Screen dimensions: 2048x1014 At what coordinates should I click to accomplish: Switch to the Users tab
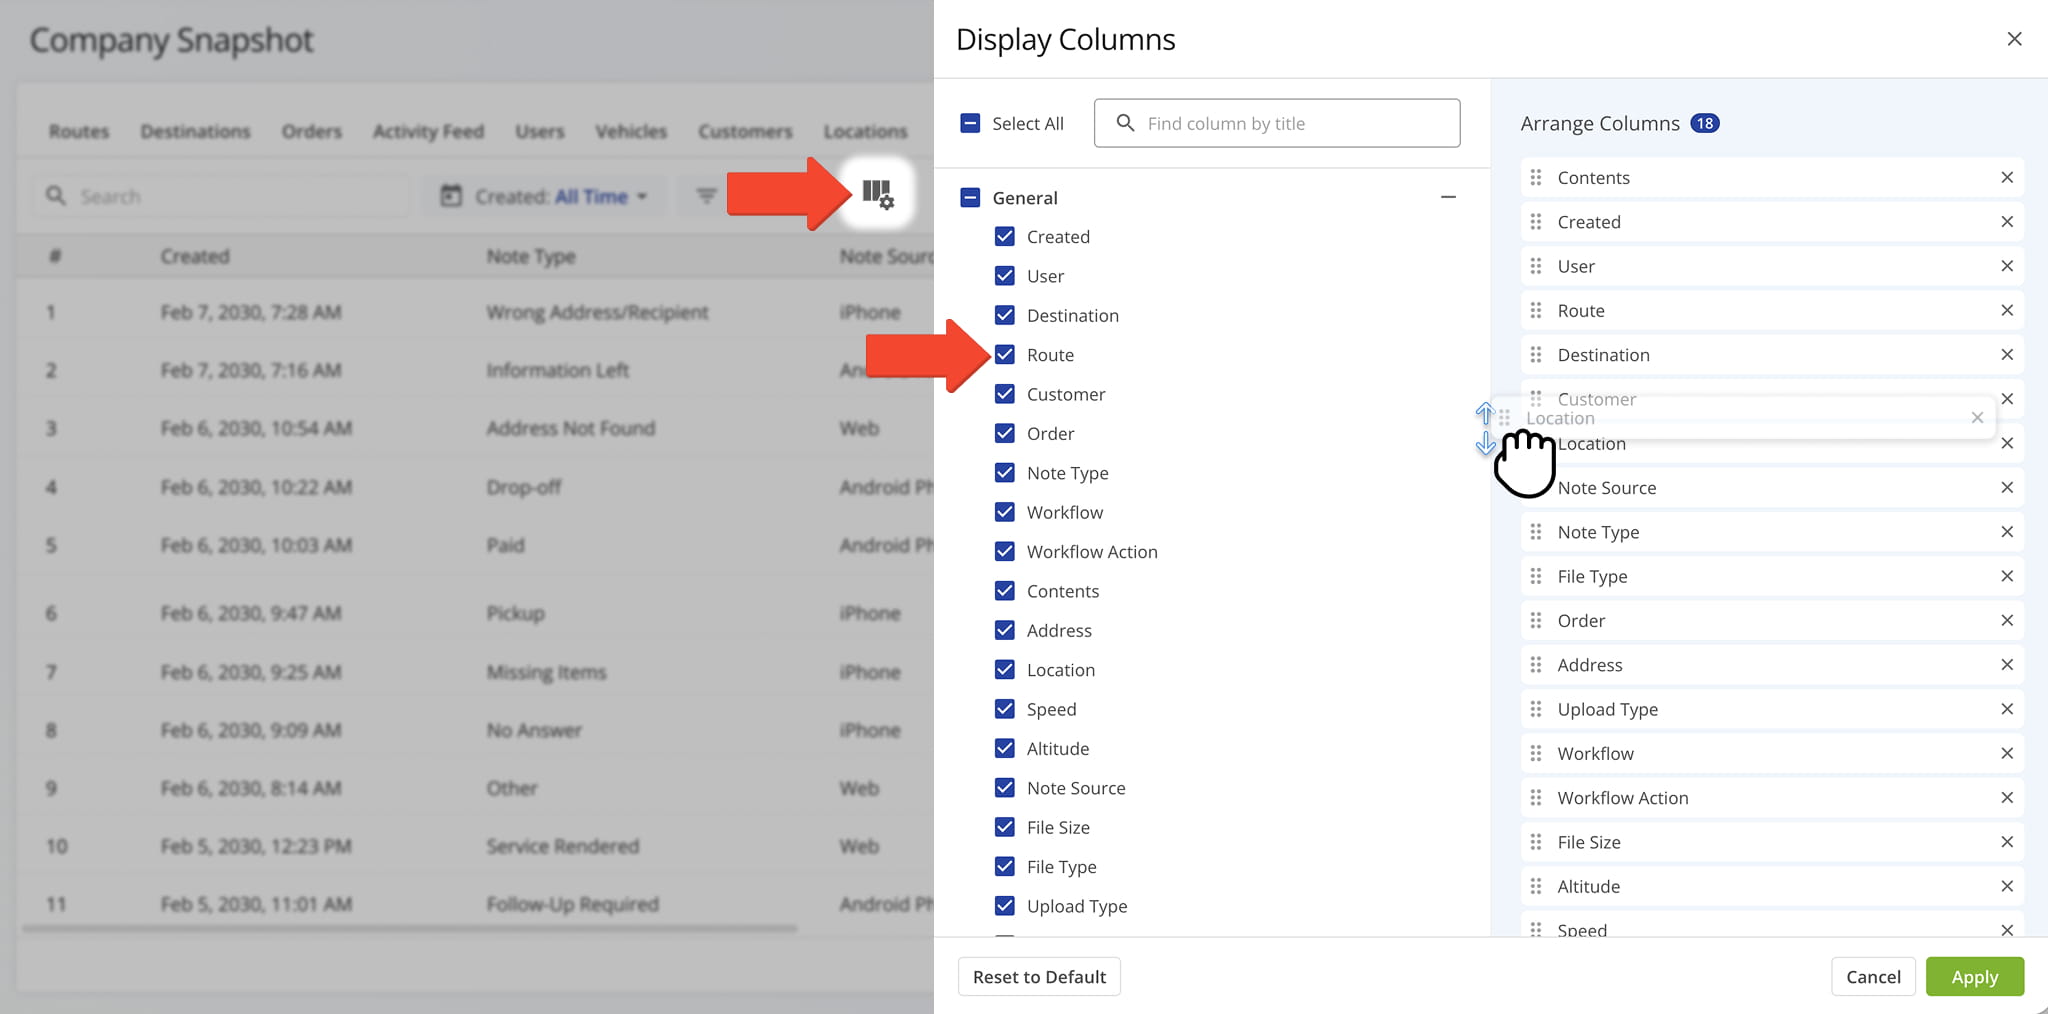(x=540, y=131)
